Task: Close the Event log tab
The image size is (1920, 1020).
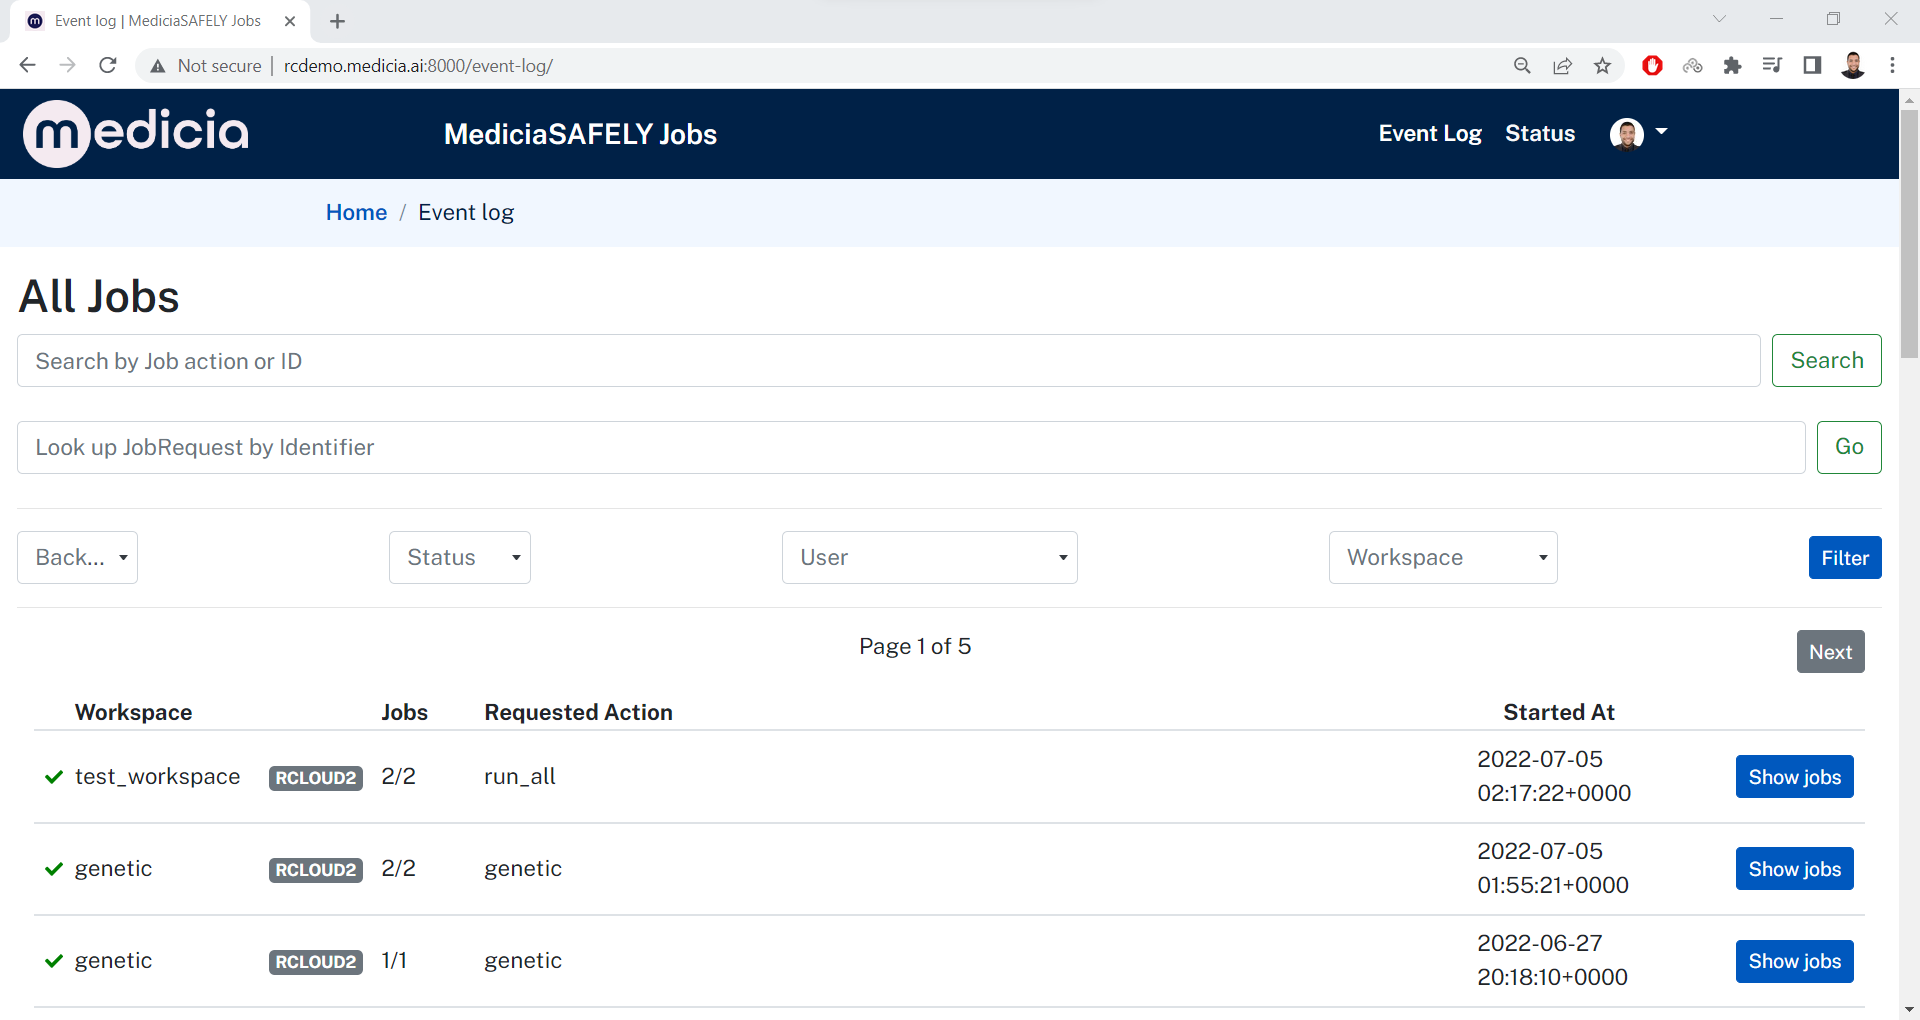Action: [290, 21]
